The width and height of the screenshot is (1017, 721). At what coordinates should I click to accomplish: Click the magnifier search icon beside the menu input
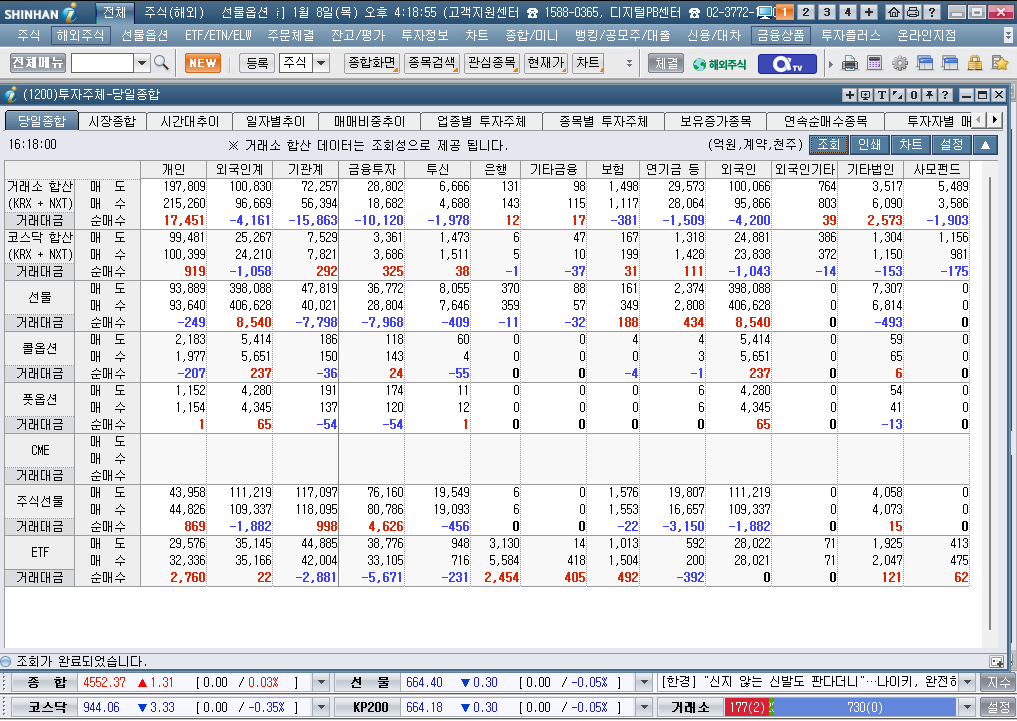161,63
